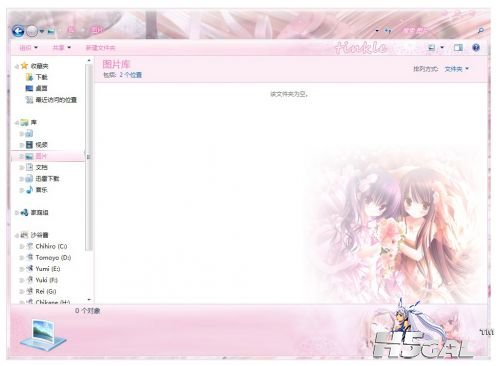Open the view options dropdown arrow
500x366 pixels.
(442, 48)
